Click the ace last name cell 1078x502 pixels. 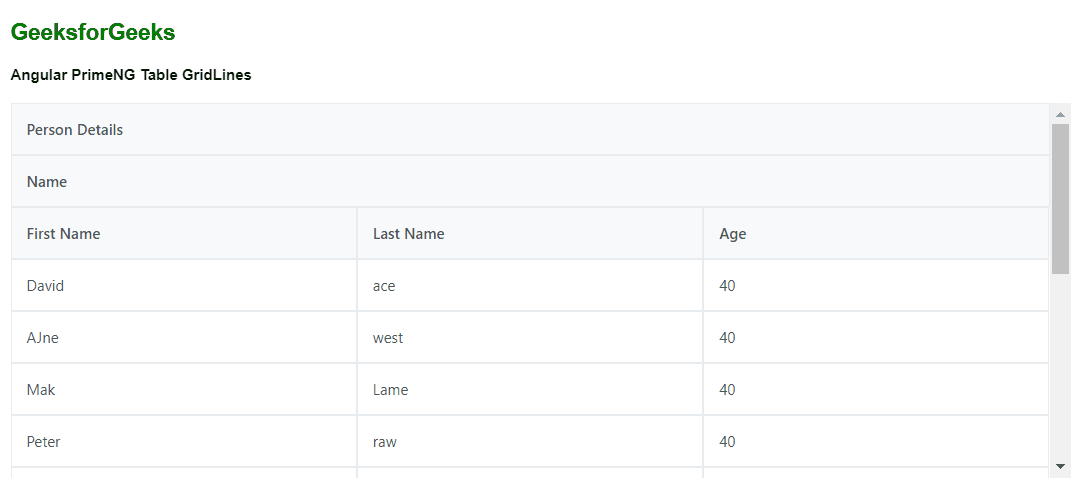384,286
